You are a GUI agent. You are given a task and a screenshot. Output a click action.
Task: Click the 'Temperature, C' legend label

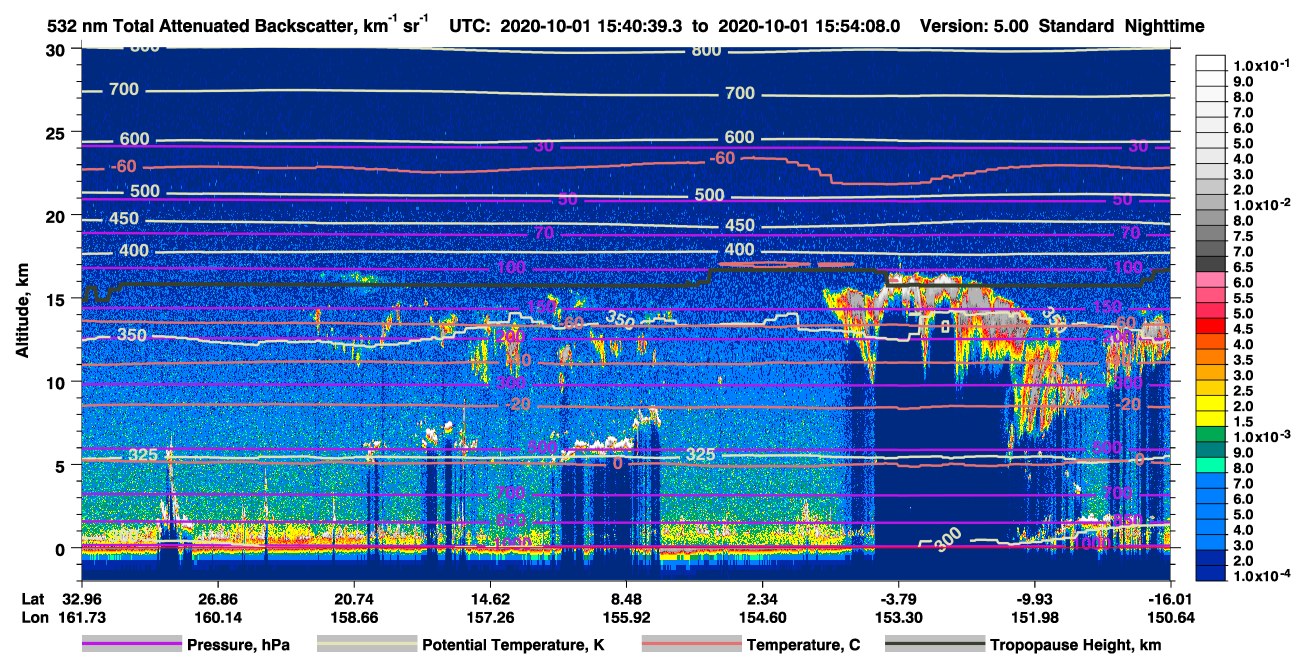click(x=803, y=645)
